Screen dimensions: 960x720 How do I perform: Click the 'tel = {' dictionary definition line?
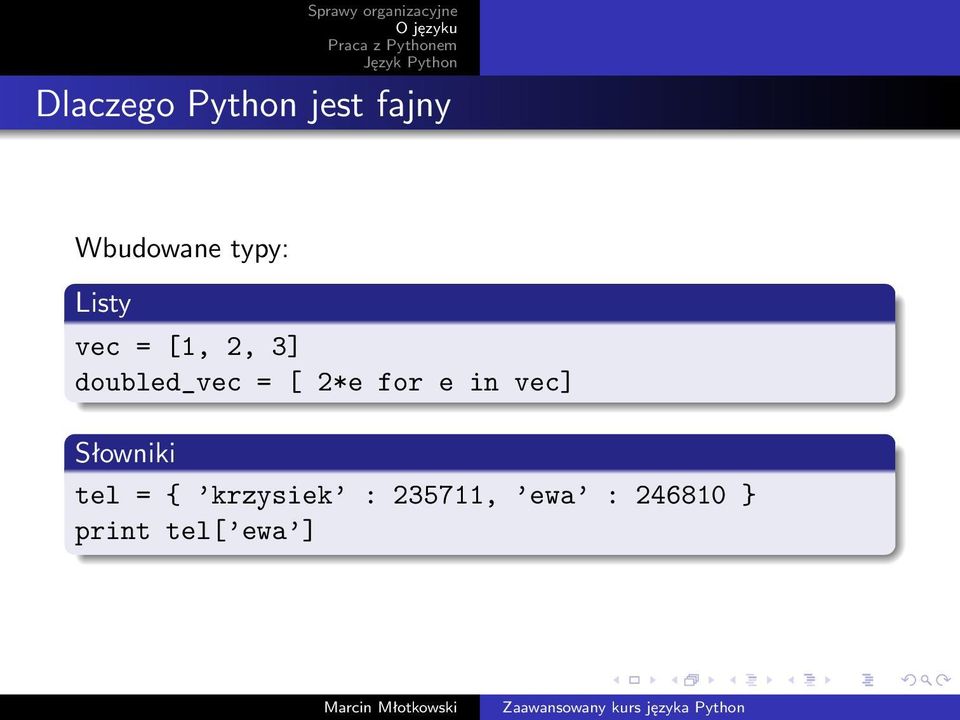(x=415, y=495)
